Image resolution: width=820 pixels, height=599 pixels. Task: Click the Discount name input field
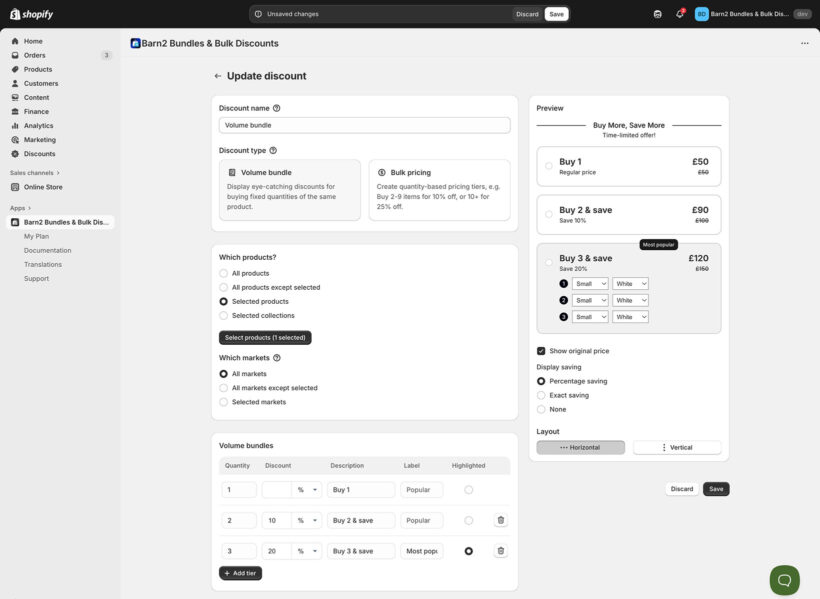click(x=364, y=123)
